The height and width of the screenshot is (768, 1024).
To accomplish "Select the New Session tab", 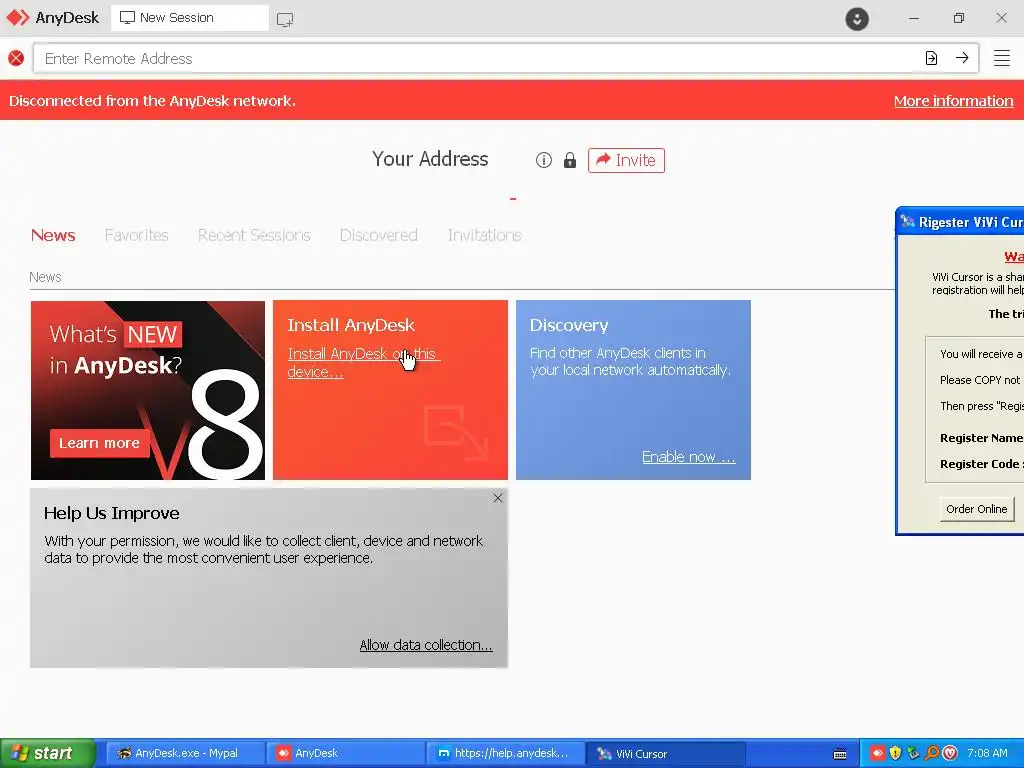I will [x=189, y=18].
